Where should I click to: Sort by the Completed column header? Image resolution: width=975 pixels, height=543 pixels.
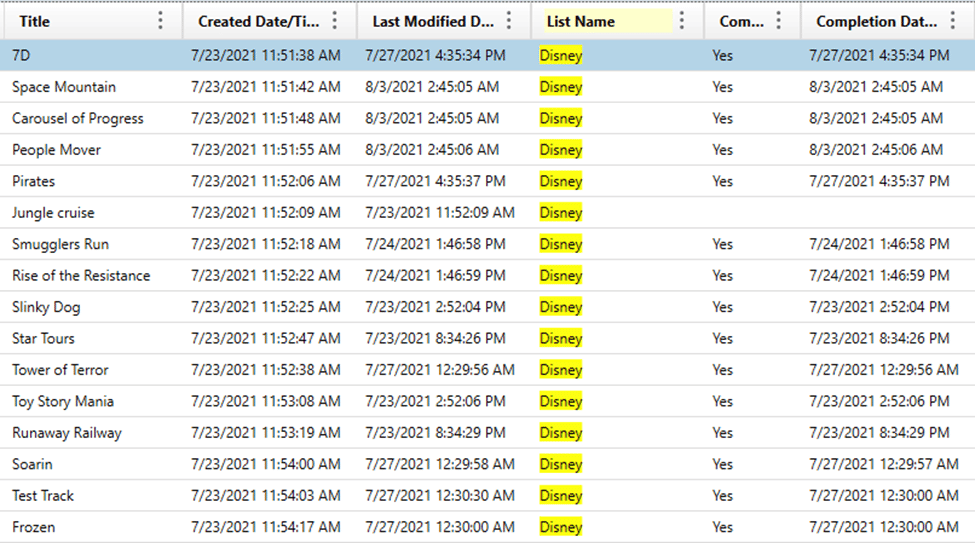coord(741,21)
